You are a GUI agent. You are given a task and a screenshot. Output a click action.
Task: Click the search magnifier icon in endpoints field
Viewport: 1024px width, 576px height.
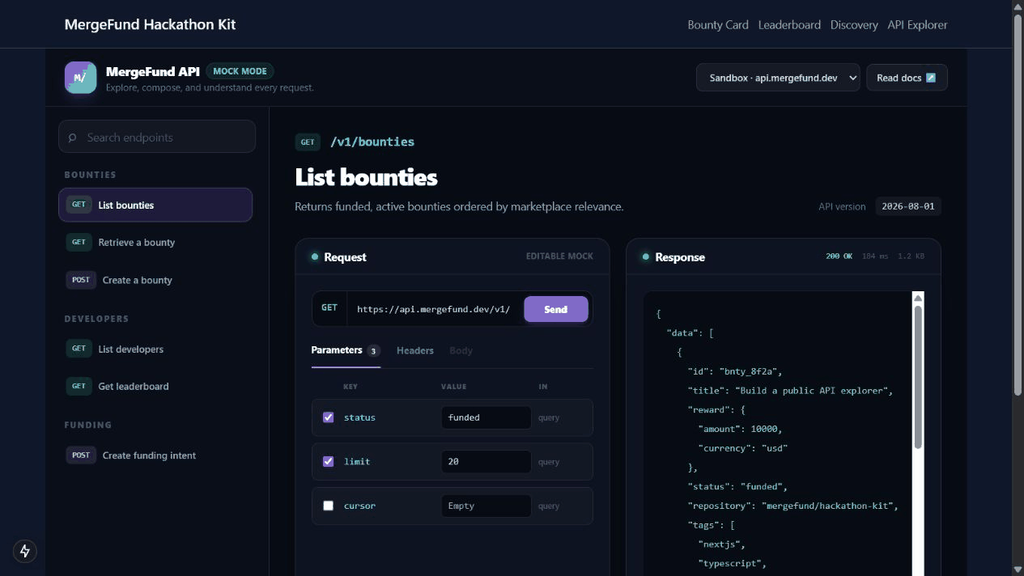[x=72, y=138]
